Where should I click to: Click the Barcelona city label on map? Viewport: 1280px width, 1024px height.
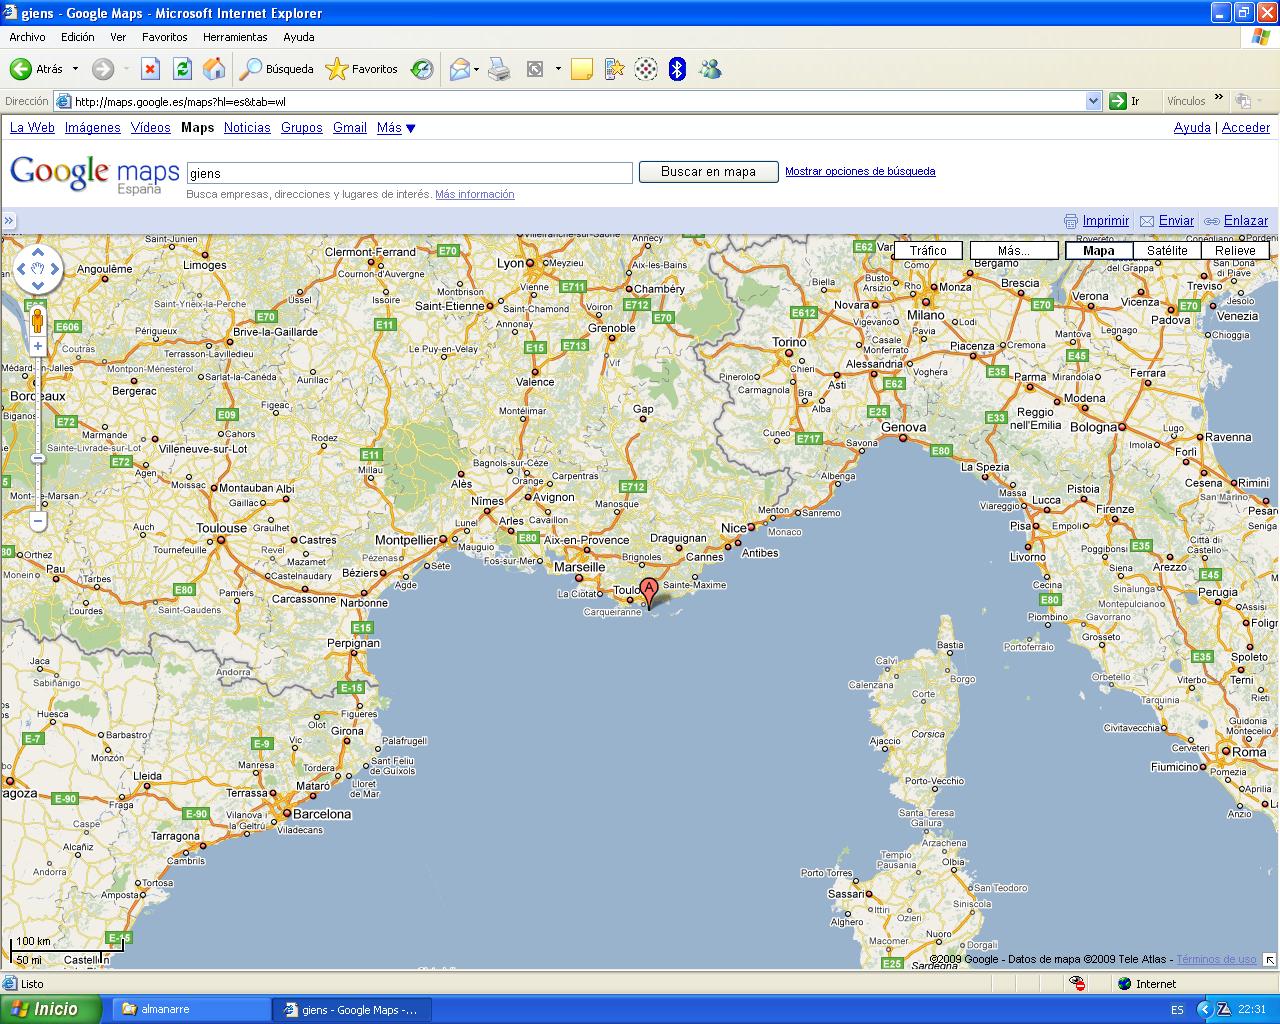pyautogui.click(x=322, y=814)
